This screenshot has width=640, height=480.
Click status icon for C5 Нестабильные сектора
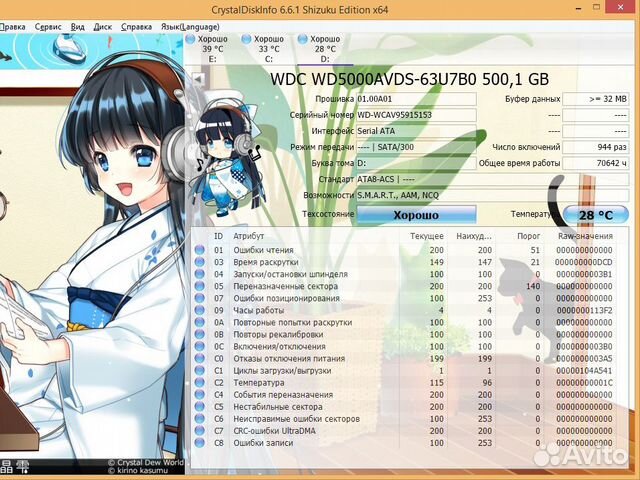200,407
